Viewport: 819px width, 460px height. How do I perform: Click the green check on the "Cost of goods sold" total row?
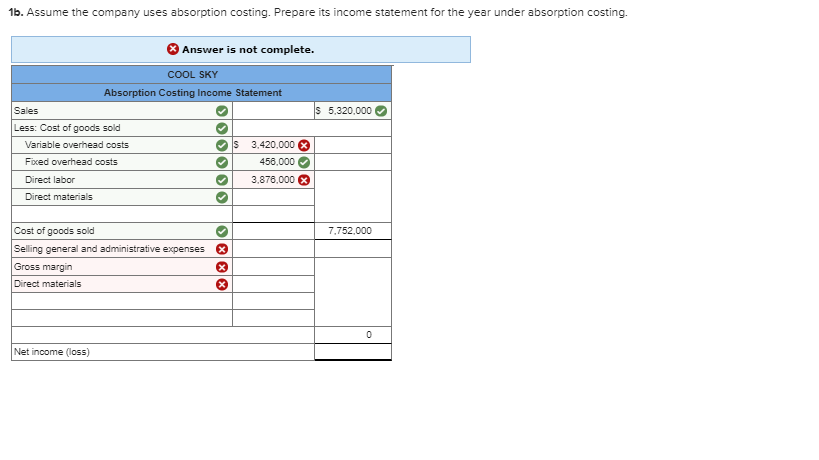pos(222,231)
